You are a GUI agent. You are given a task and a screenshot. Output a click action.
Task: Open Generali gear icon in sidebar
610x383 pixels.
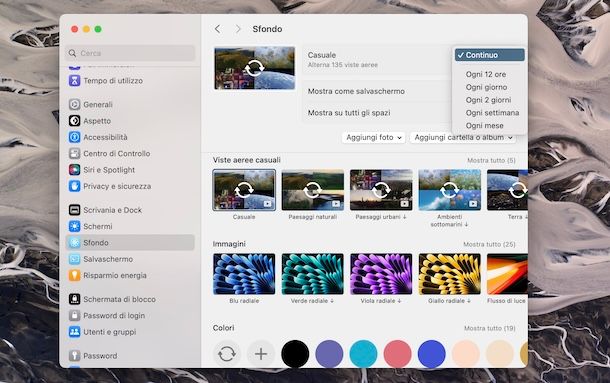point(74,104)
